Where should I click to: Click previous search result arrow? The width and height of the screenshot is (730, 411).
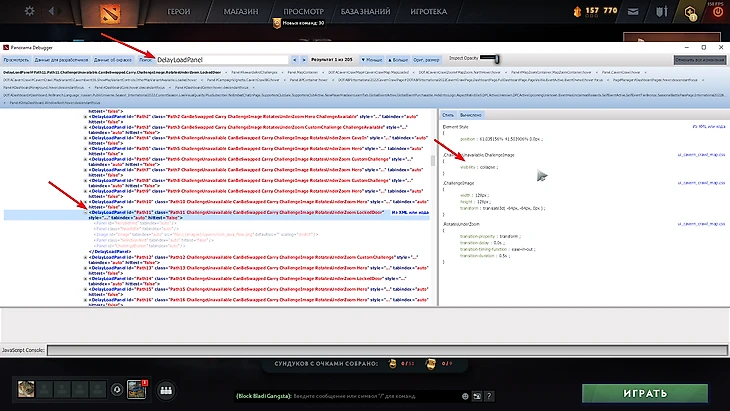(294, 60)
